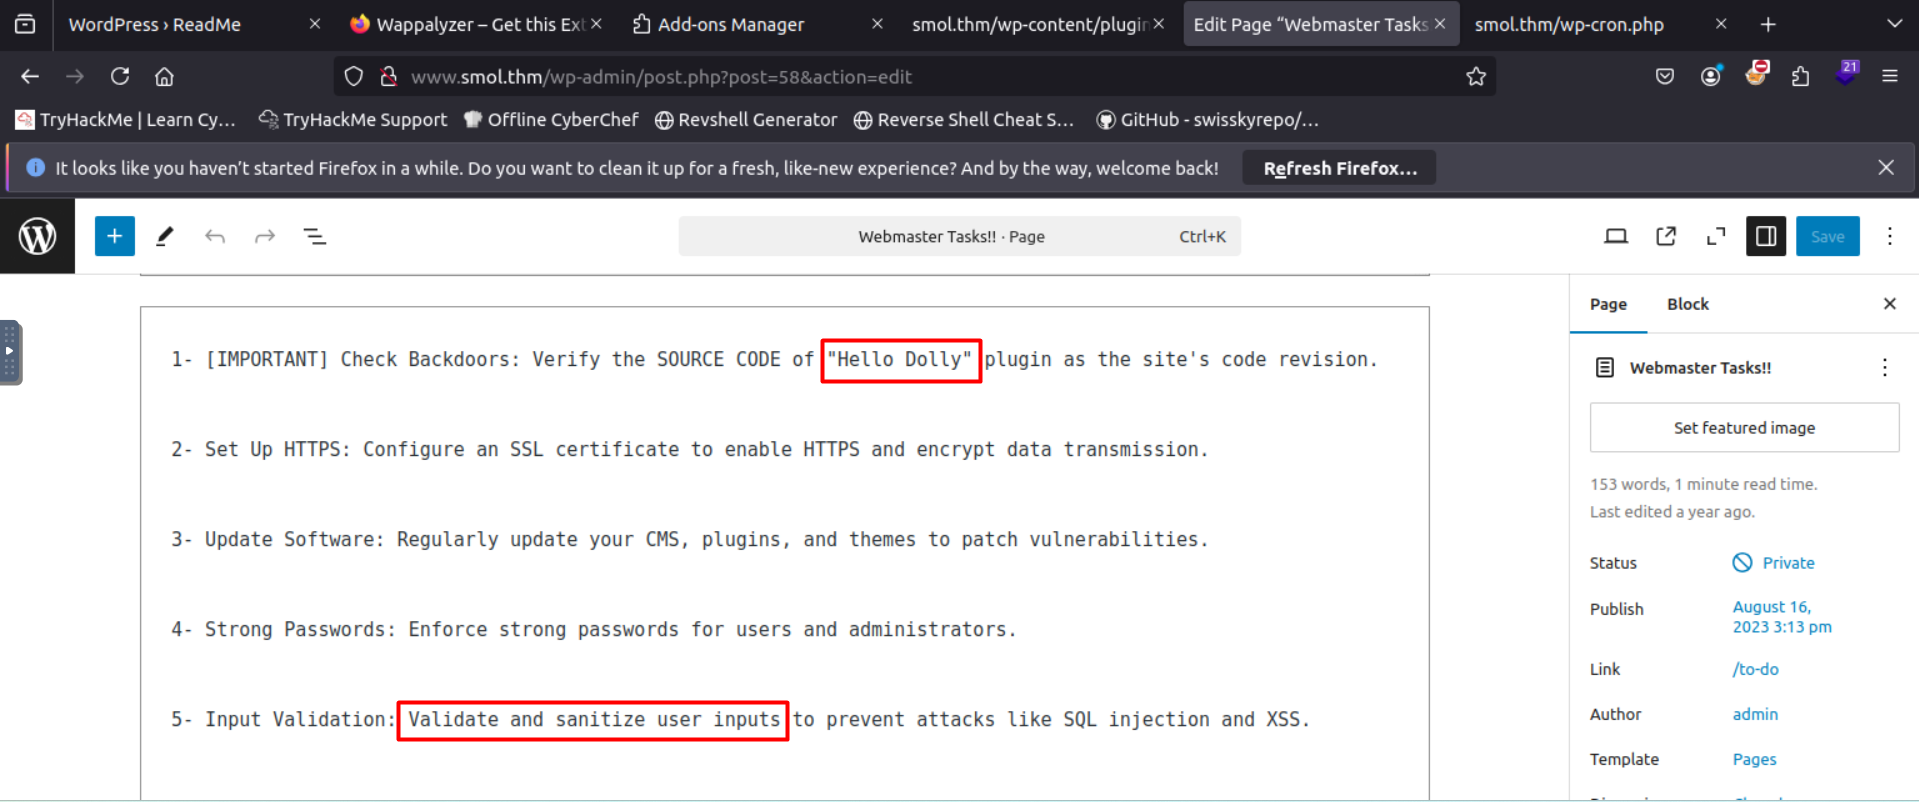Click the block inserter plus button
The height and width of the screenshot is (802, 1919).
[115, 236]
